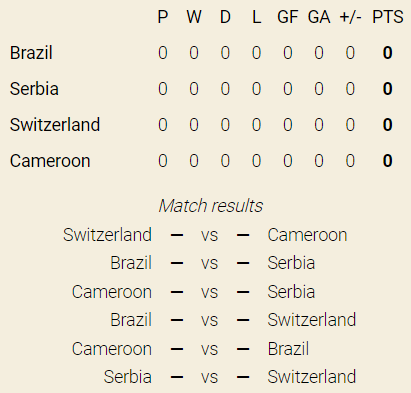The width and height of the screenshot is (411, 393).
Task: Click Cameroon's score in Cameroon vs Serbia
Action: (177, 292)
